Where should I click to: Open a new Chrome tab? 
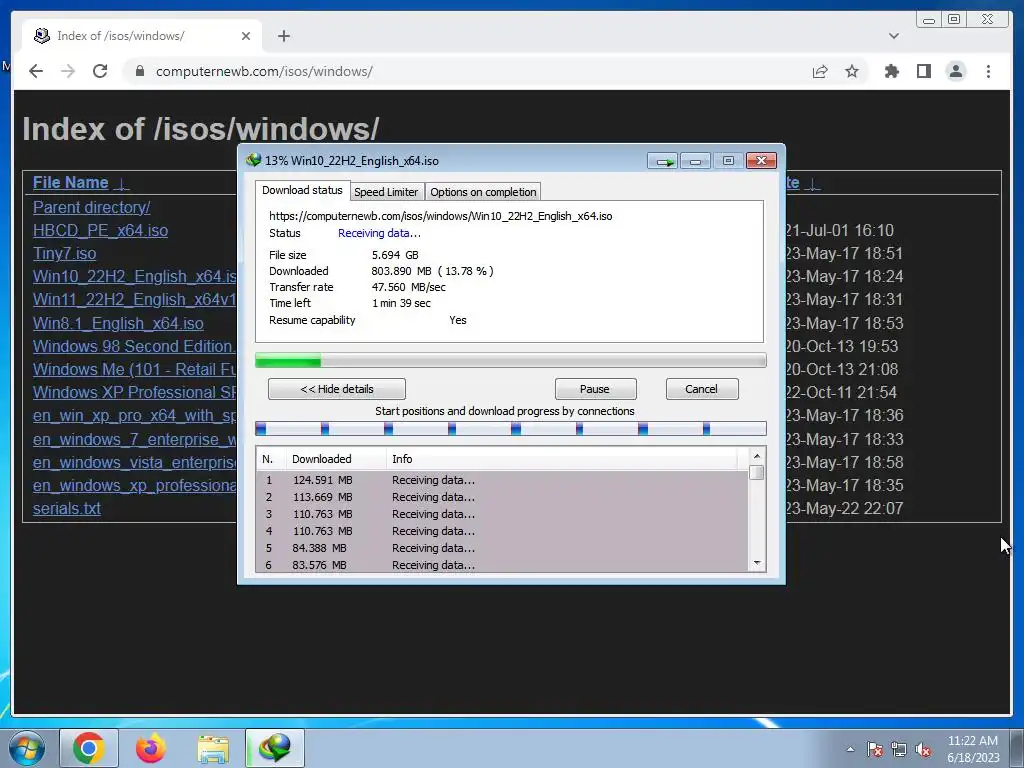click(283, 36)
